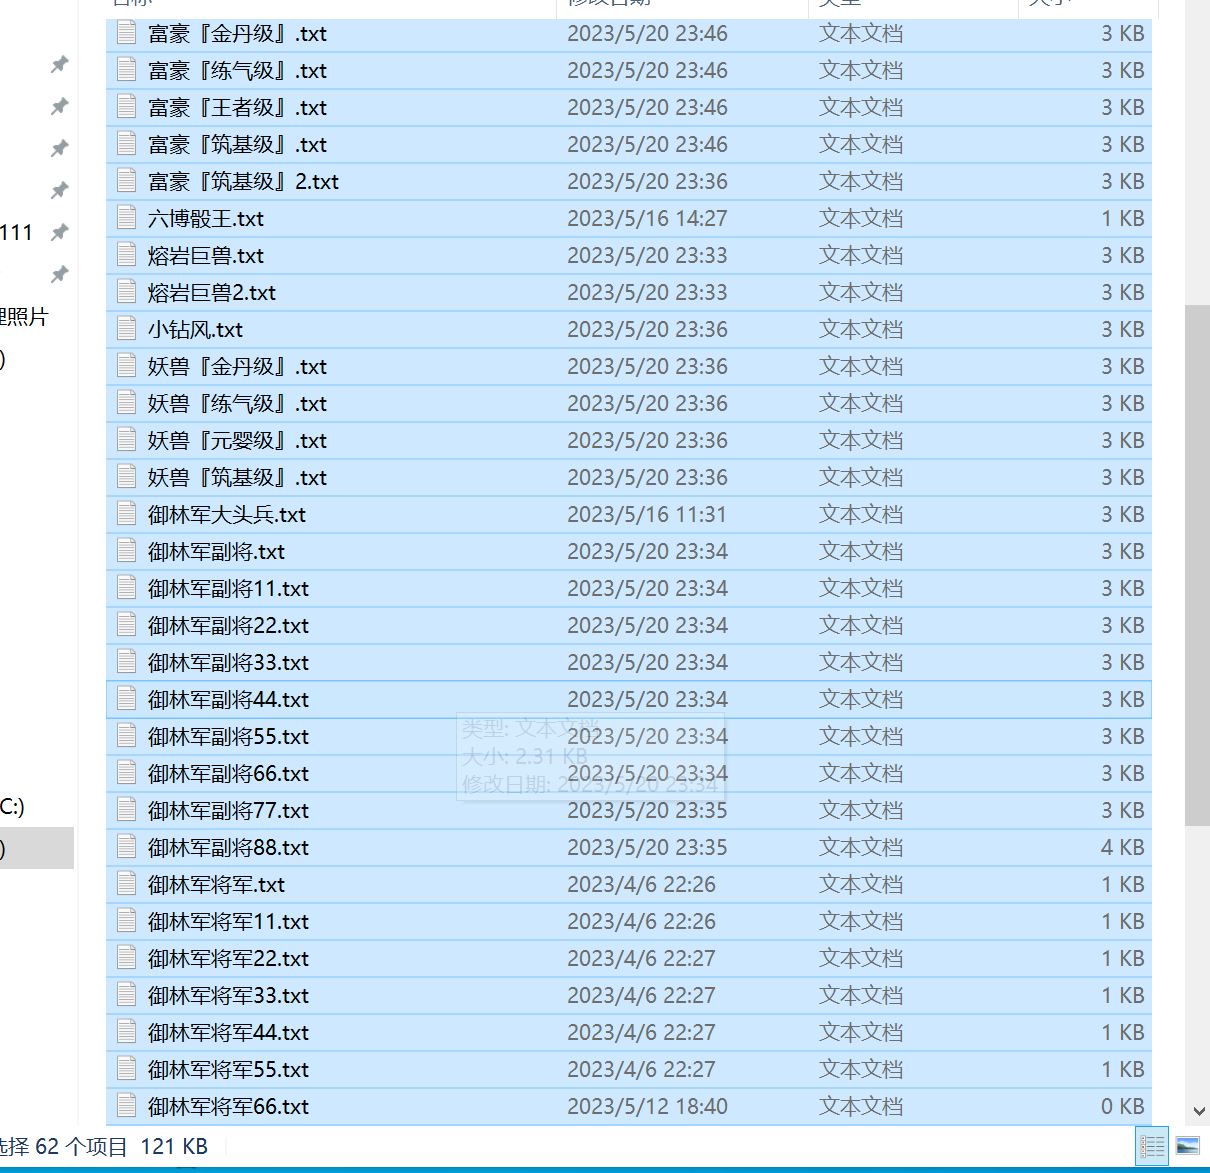
Task: Click the file name 妖兽『元婴级』.txt
Action: tap(237, 440)
